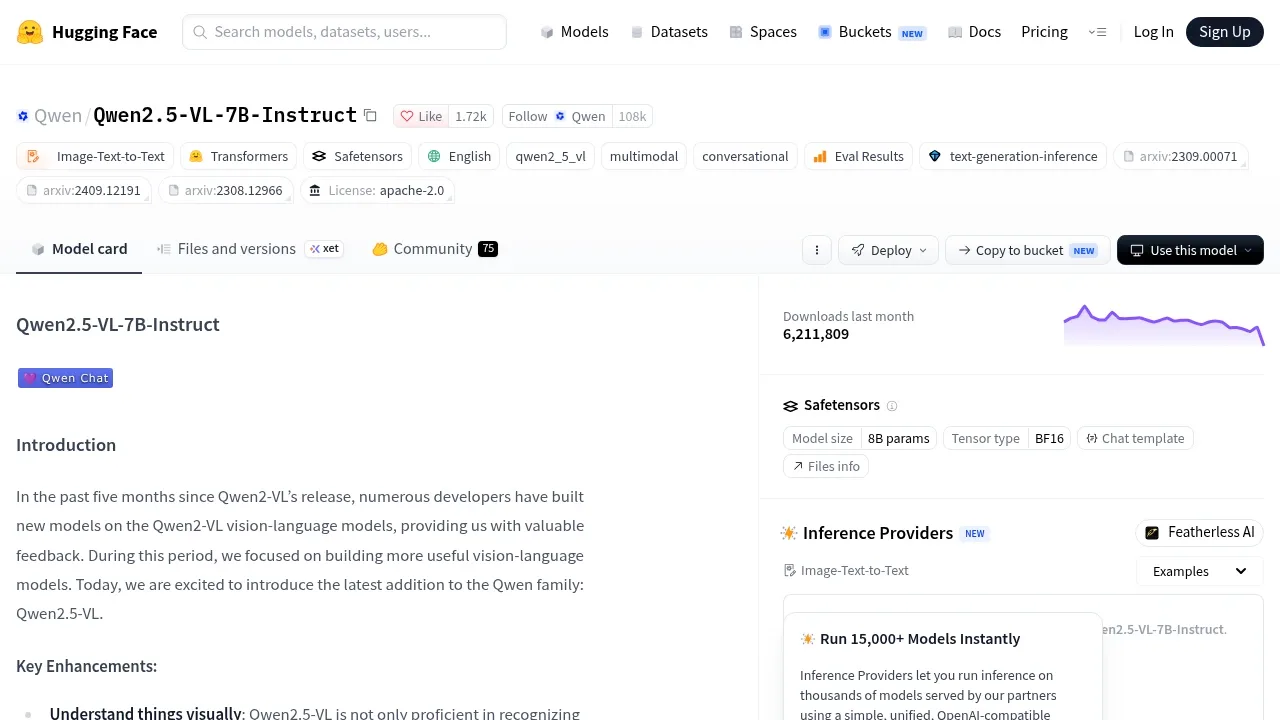This screenshot has width=1280, height=720.
Task: Click the Inference Providers heading
Action: coord(878,533)
